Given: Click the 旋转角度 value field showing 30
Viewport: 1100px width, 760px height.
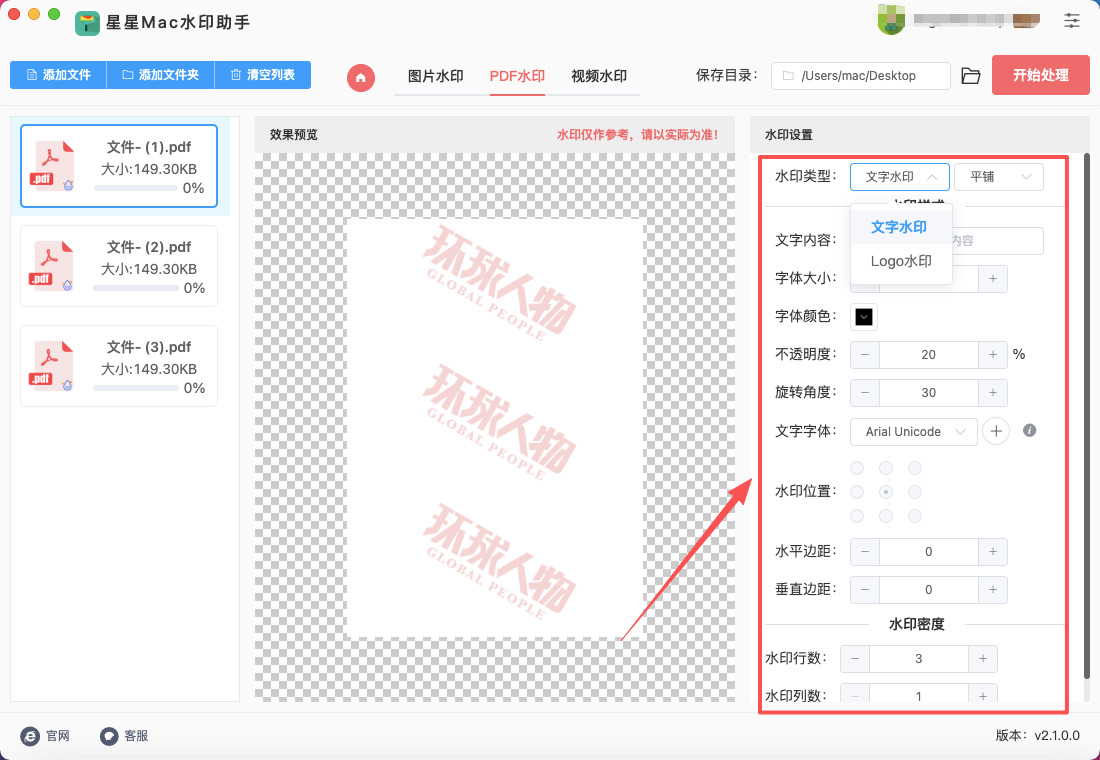Looking at the screenshot, I should coord(929,392).
